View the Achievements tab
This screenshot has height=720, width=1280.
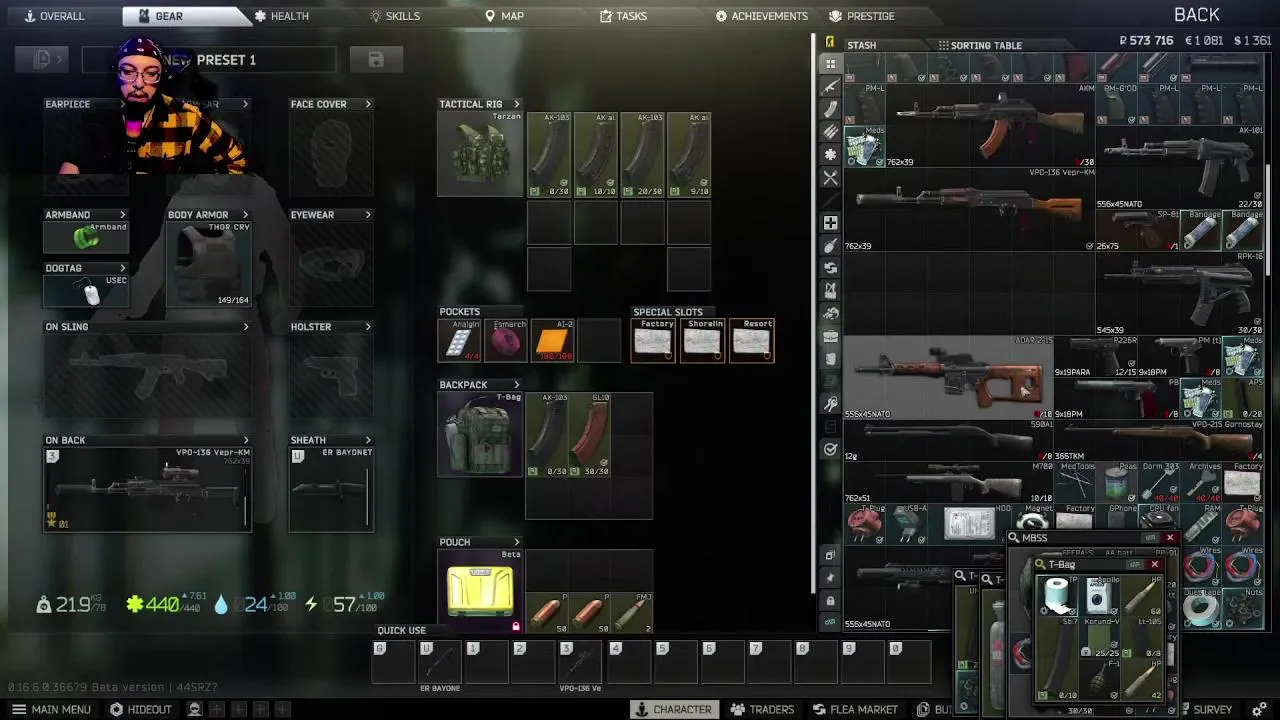tap(761, 16)
